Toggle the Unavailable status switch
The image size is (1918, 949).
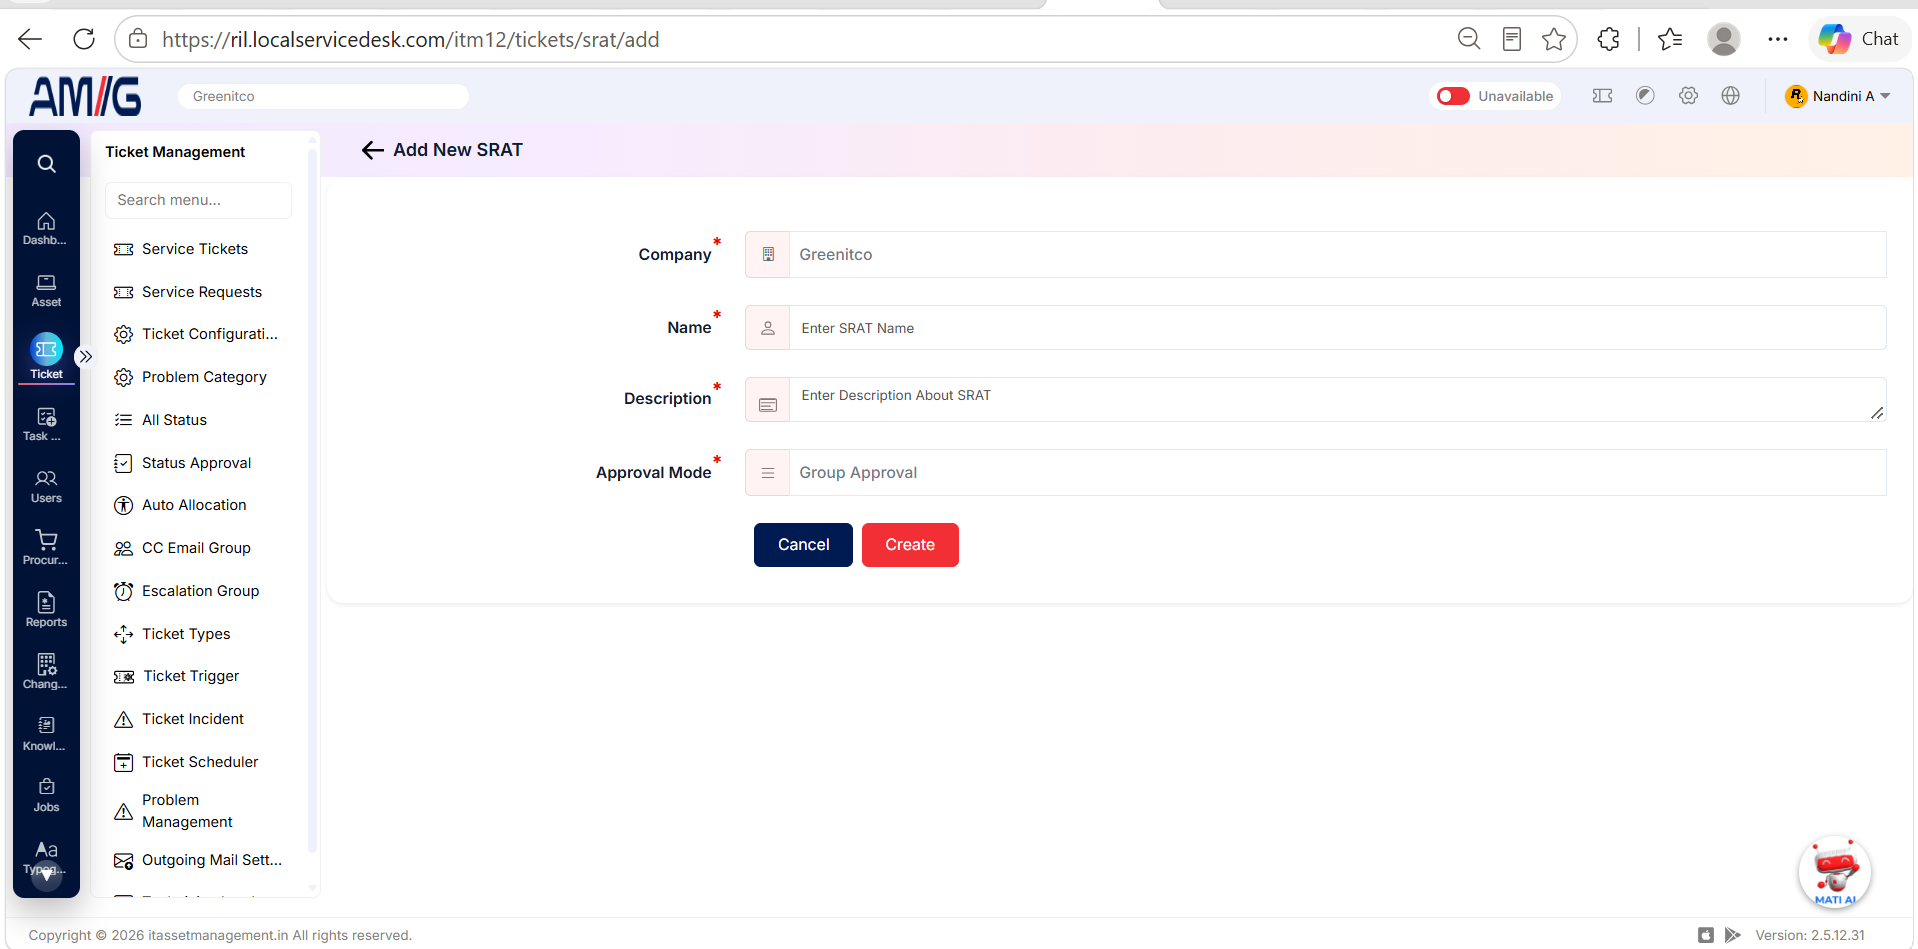coord(1453,96)
